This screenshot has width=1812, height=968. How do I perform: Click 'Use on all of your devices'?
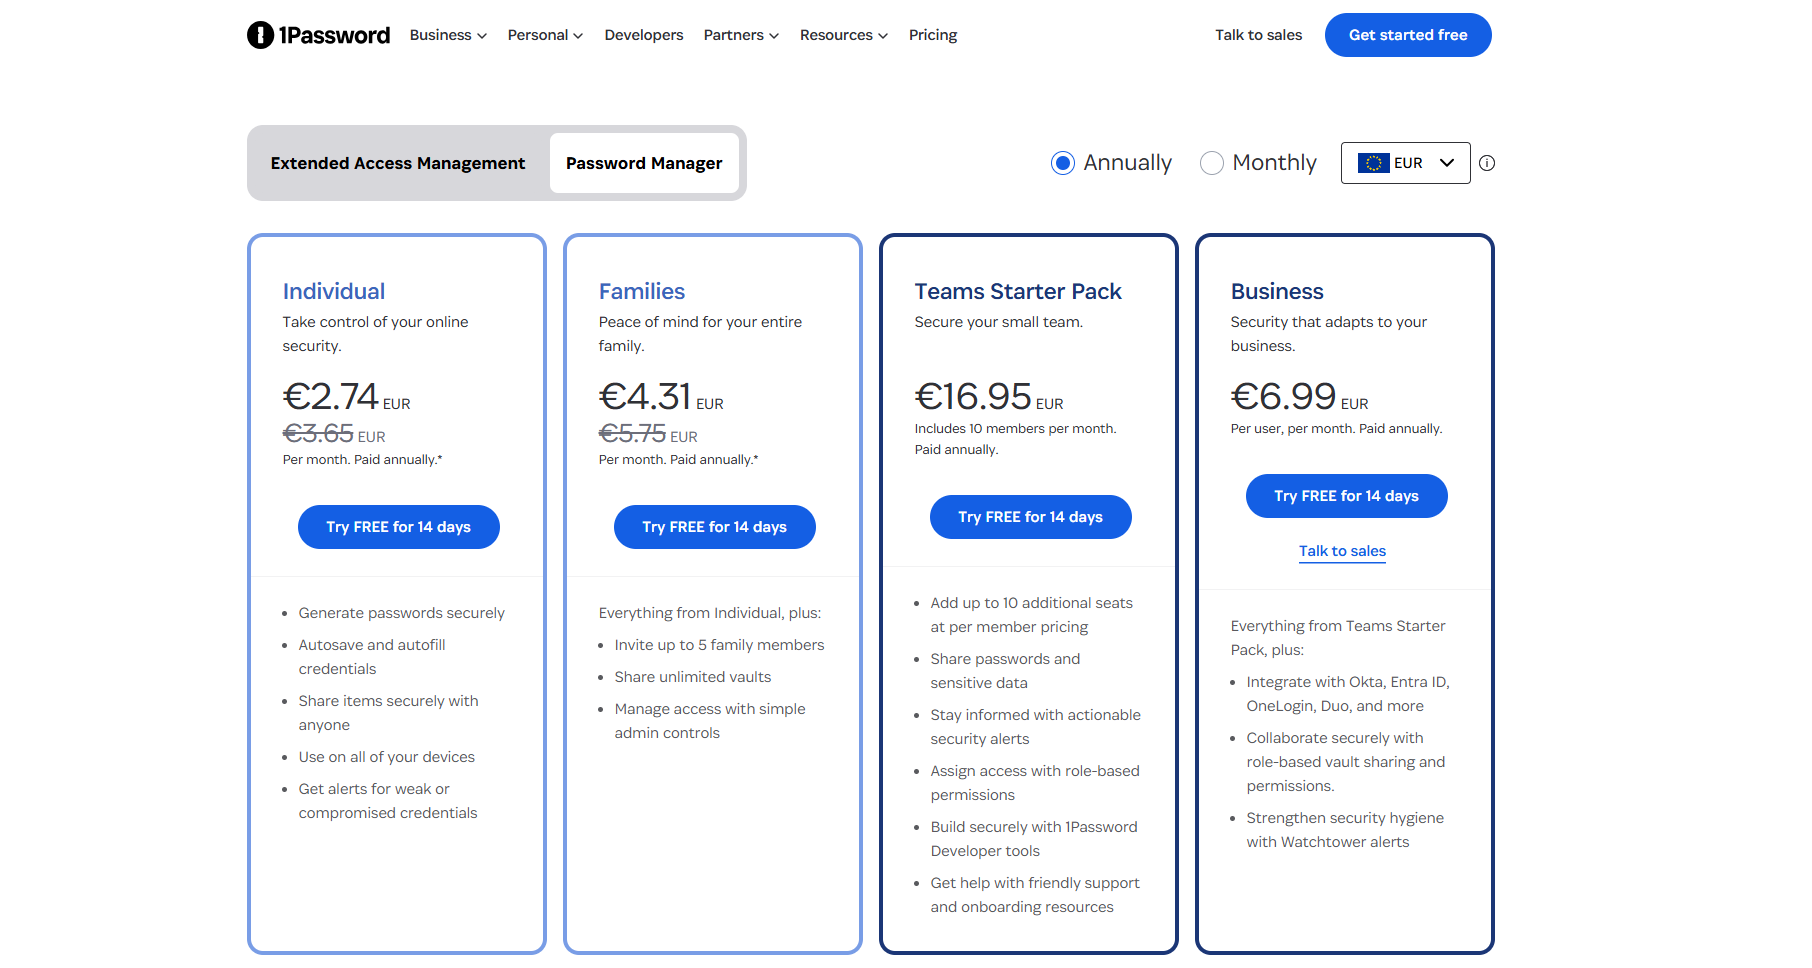(x=386, y=757)
